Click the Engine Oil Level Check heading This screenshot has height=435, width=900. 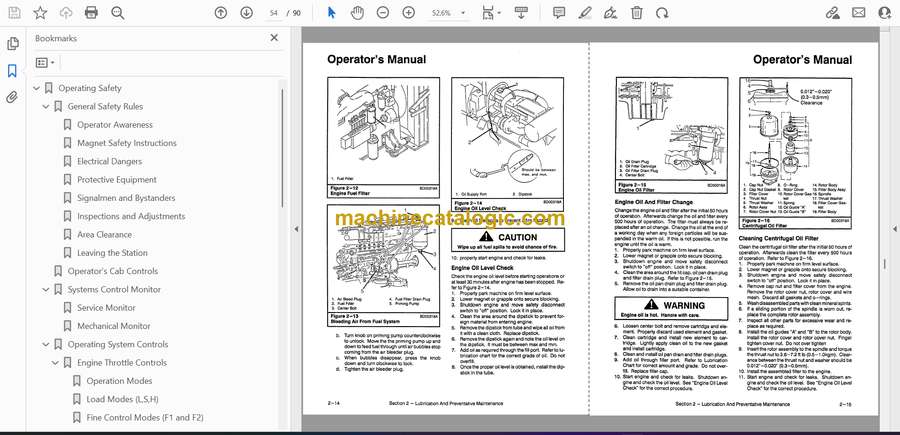(x=482, y=268)
